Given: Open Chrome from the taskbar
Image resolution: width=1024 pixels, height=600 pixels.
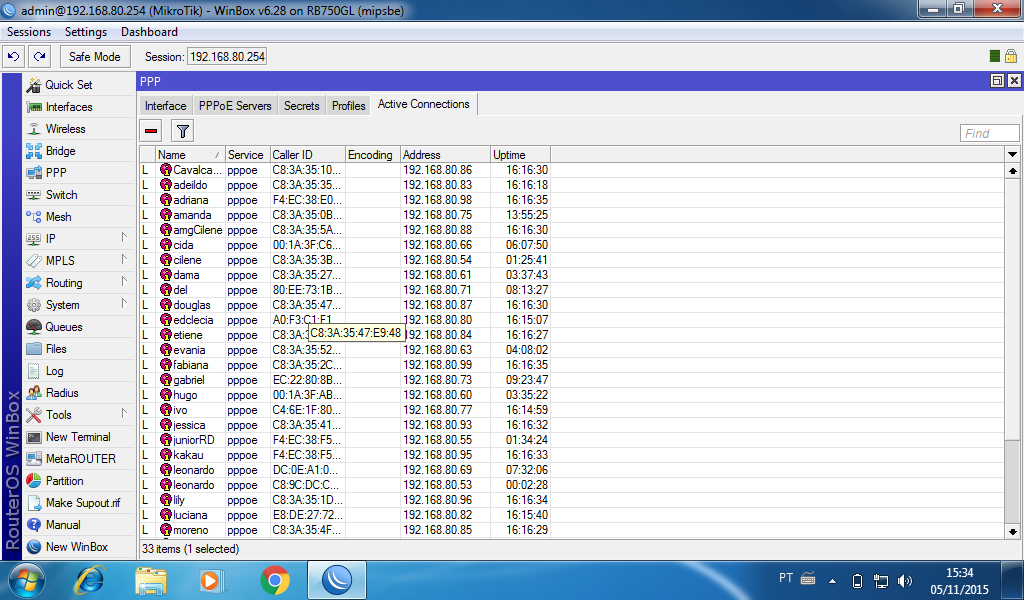Looking at the screenshot, I should click(x=275, y=580).
